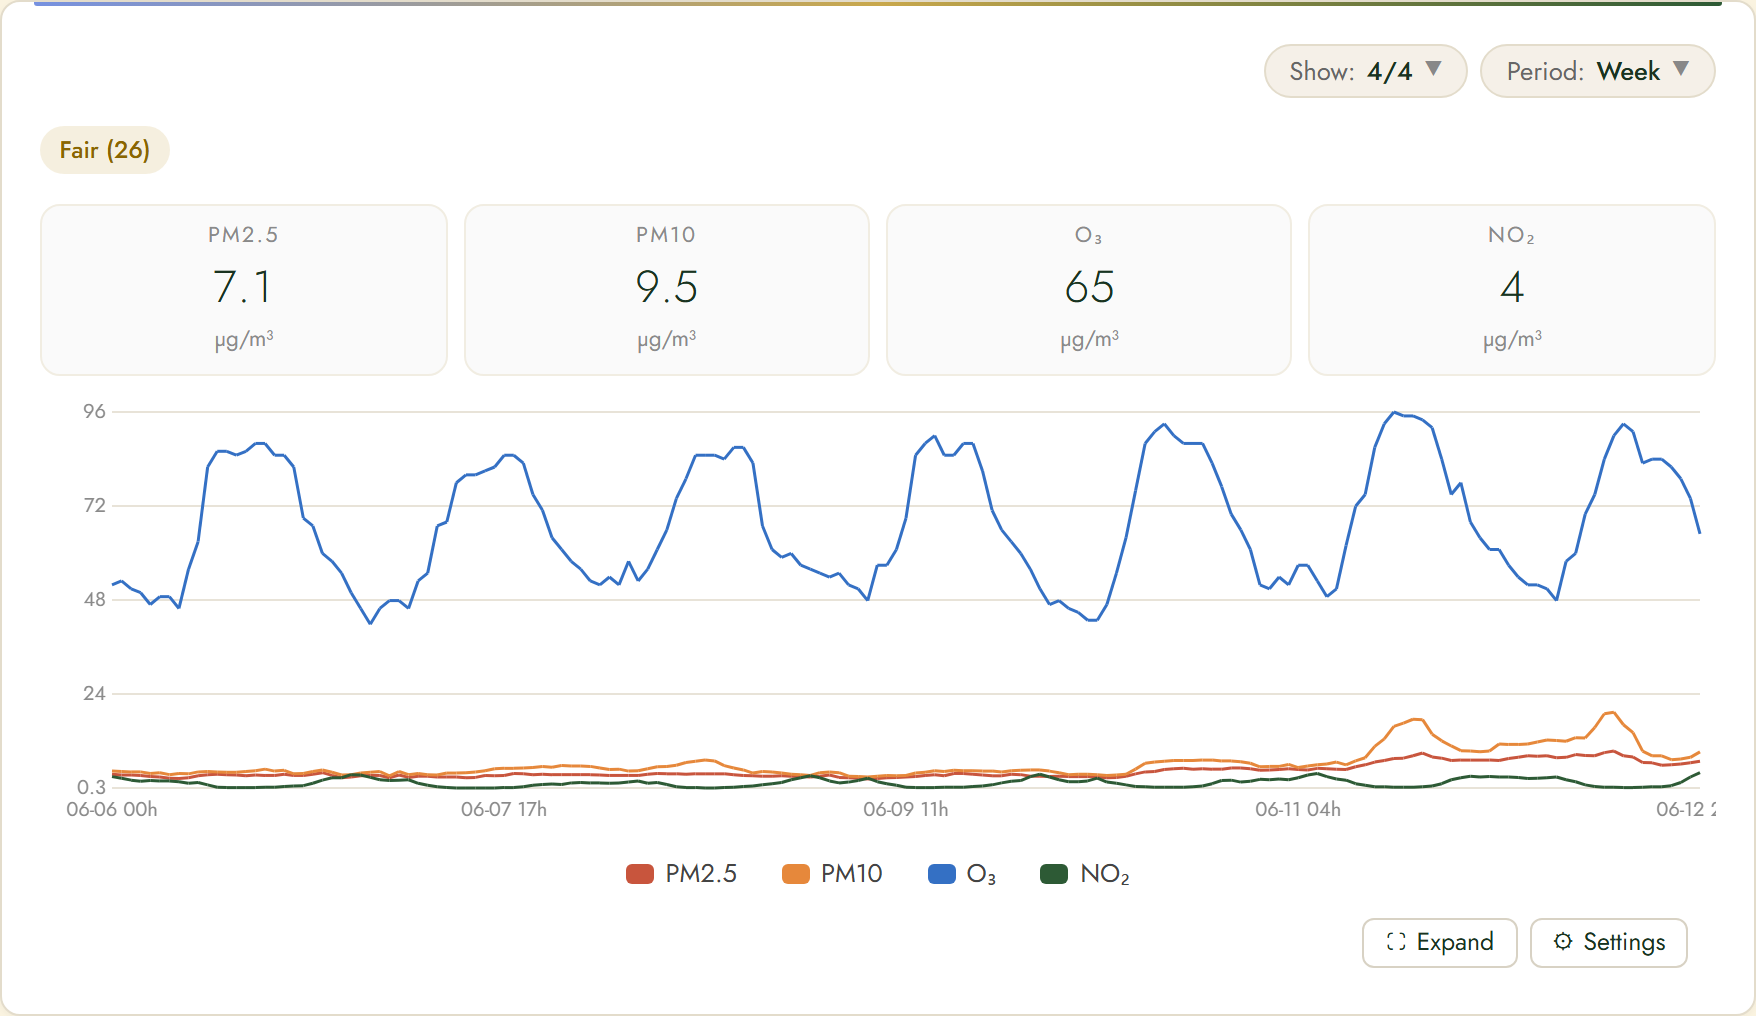Click the 06-07 17h x-axis label

[504, 809]
